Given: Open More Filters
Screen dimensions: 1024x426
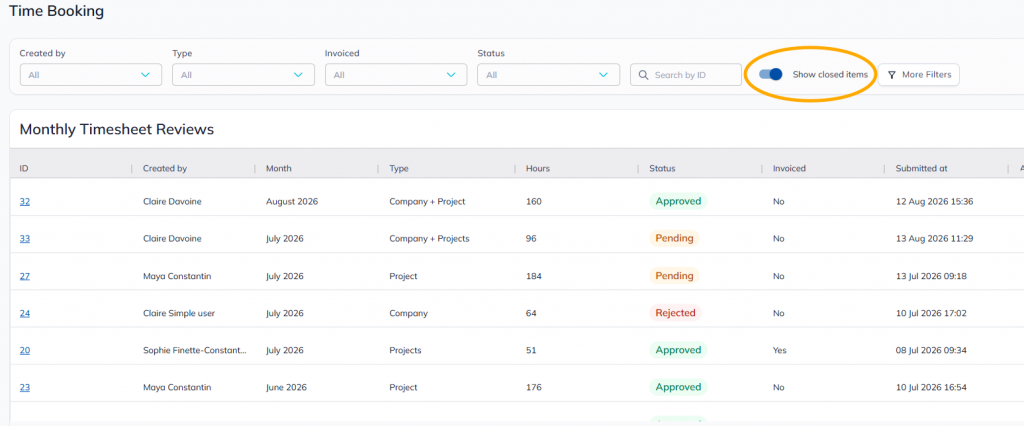Looking at the screenshot, I should [918, 74].
